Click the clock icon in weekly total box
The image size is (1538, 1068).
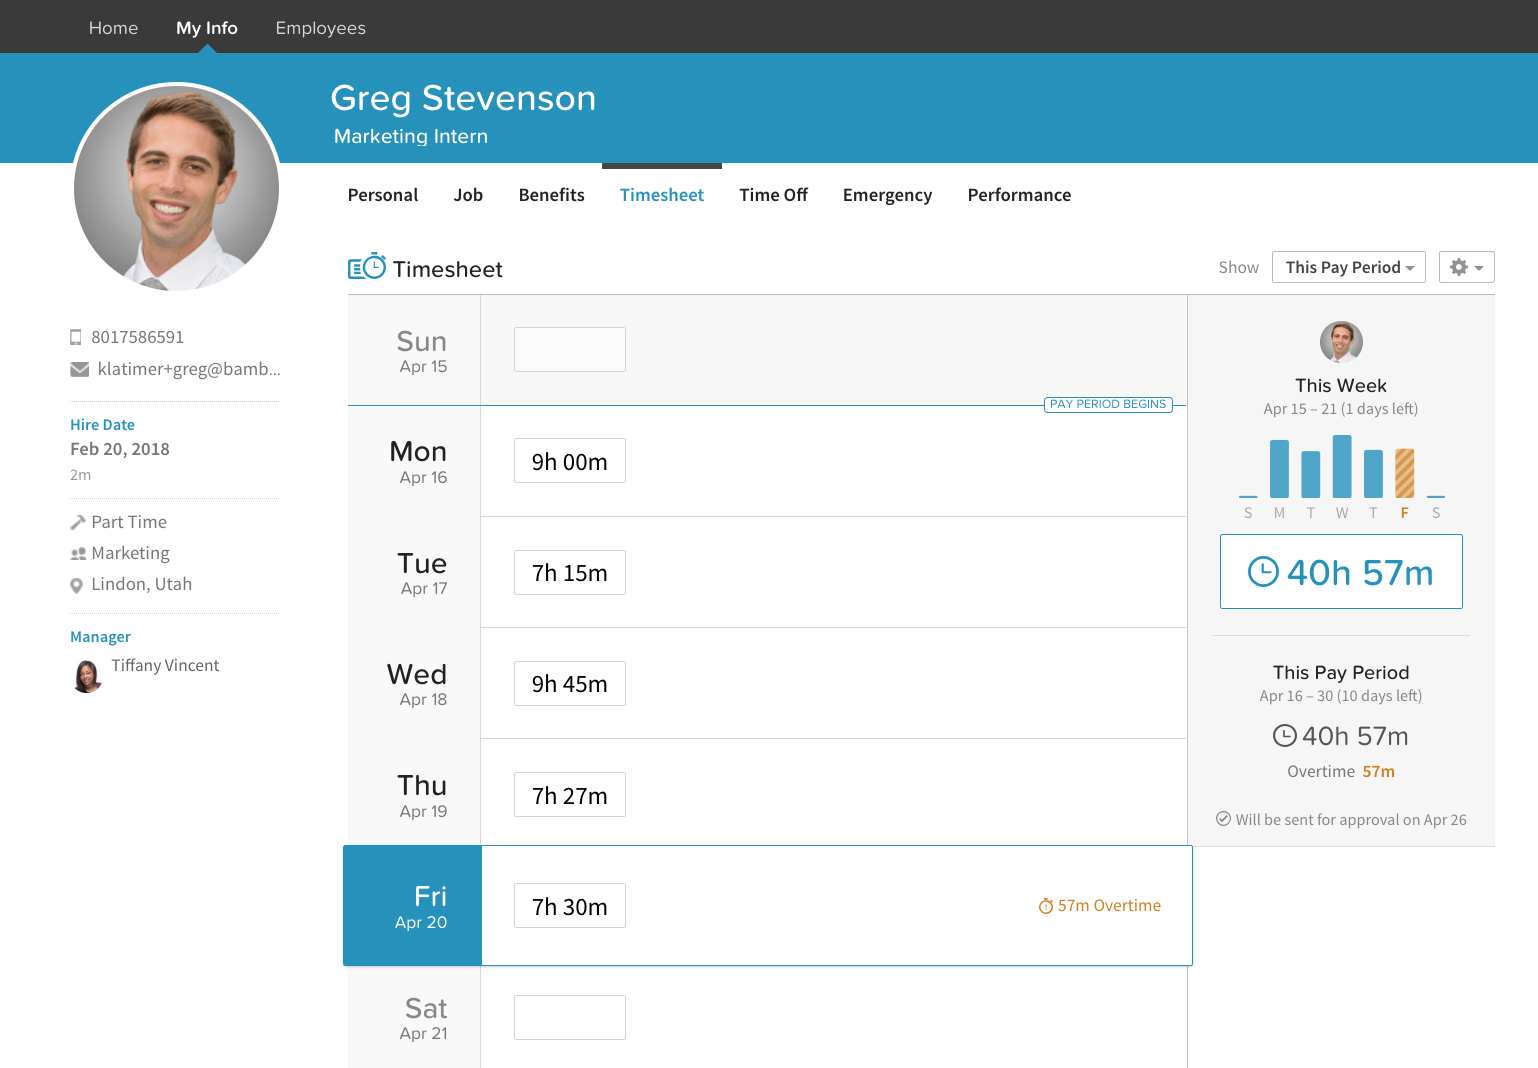pyautogui.click(x=1263, y=572)
